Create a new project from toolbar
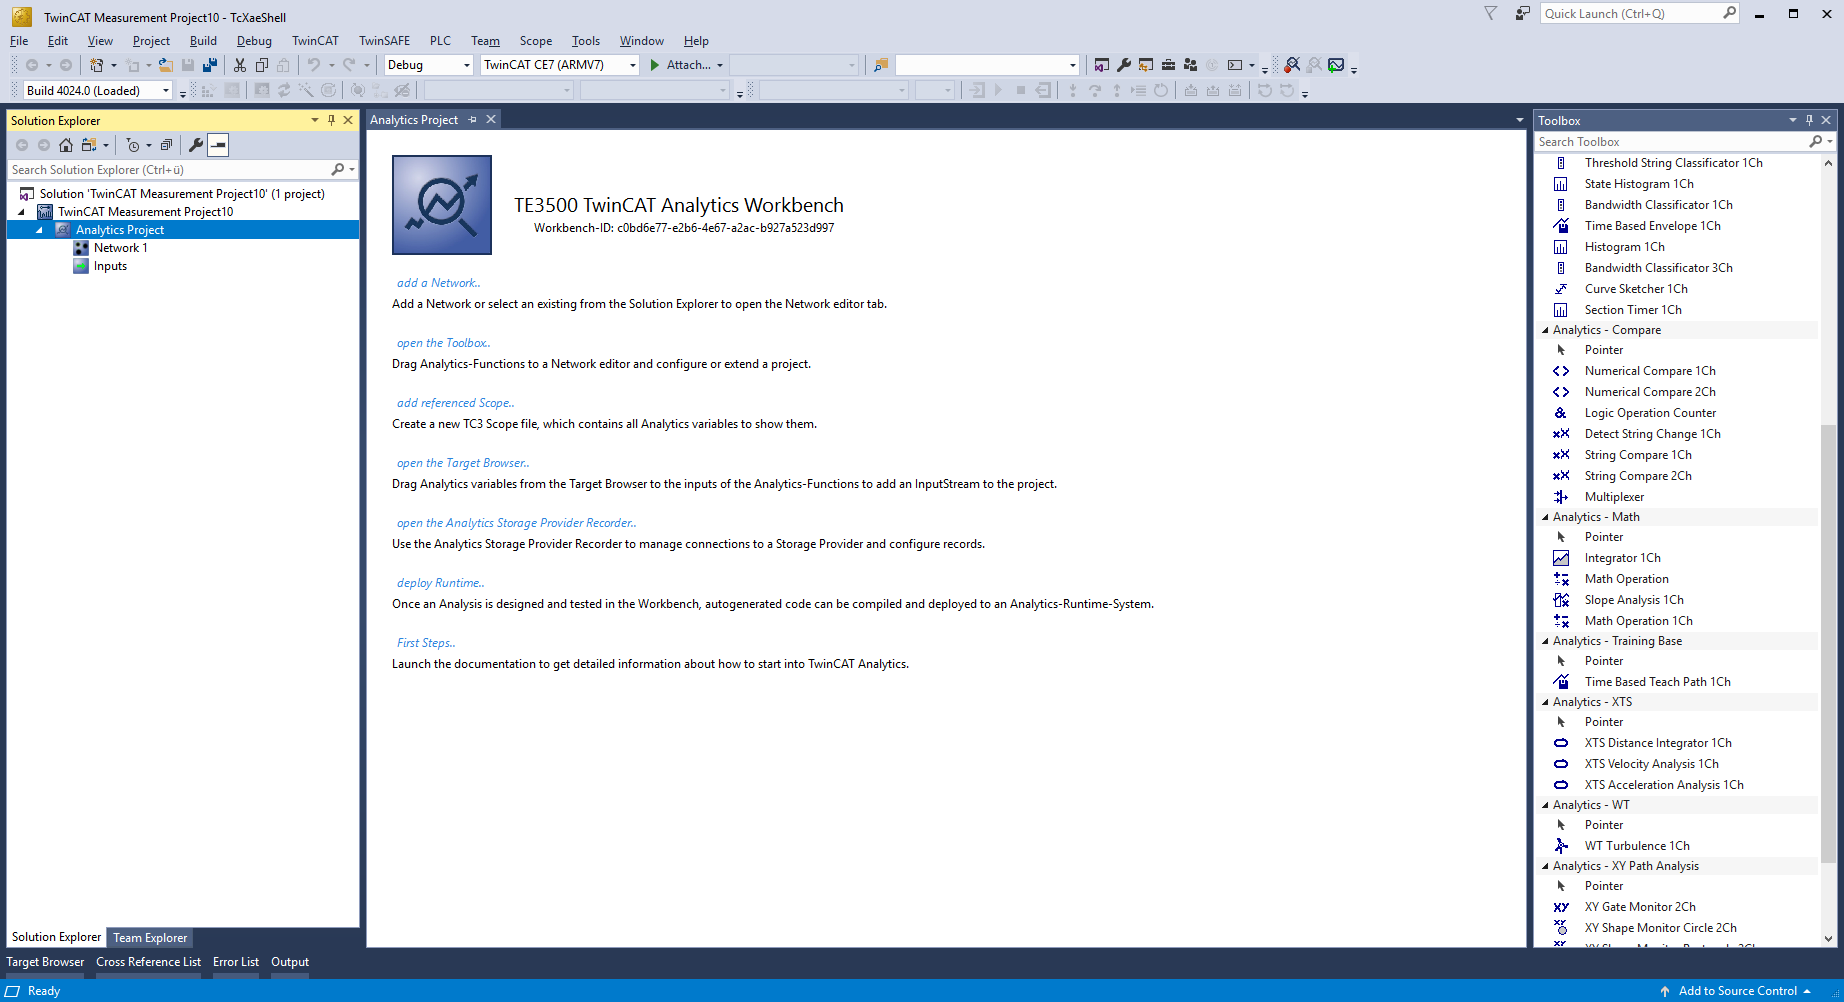1844x1002 pixels. click(97, 65)
